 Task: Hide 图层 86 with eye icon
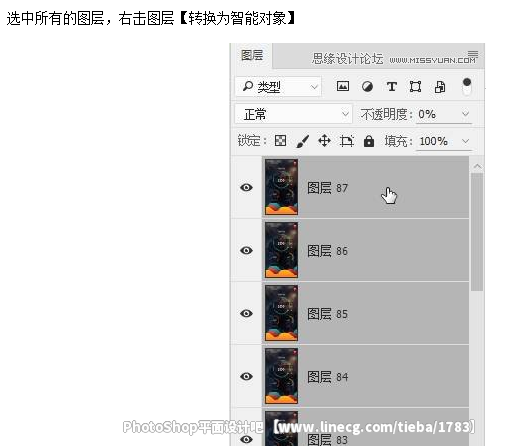point(247,250)
